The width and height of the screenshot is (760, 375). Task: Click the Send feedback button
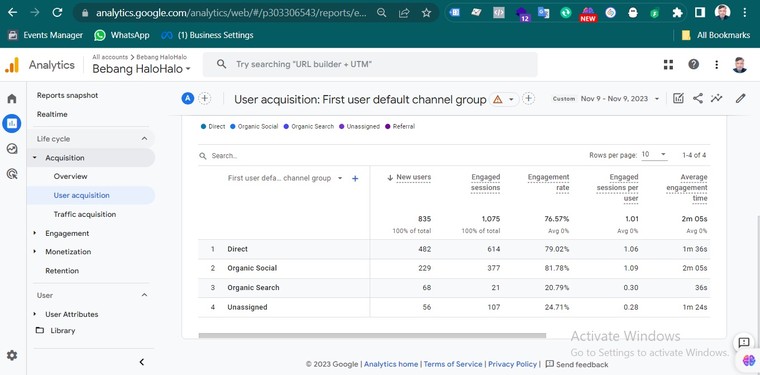tap(577, 364)
